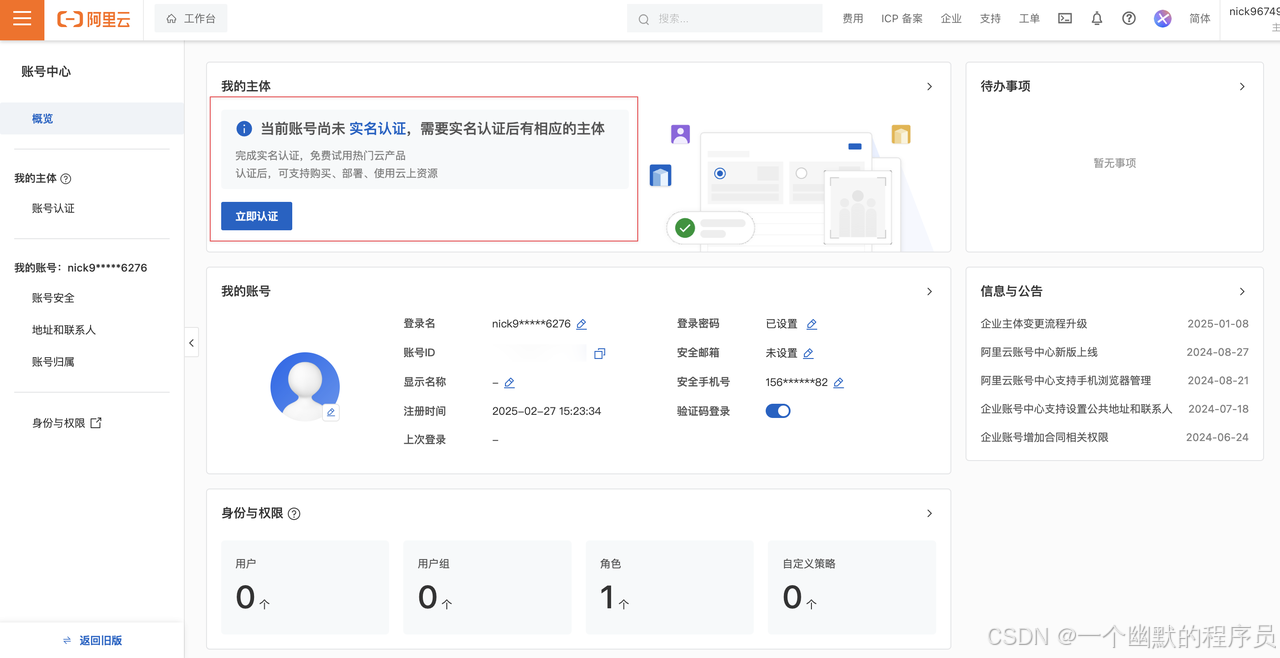Open the 工单 menu item

pos(1029,19)
